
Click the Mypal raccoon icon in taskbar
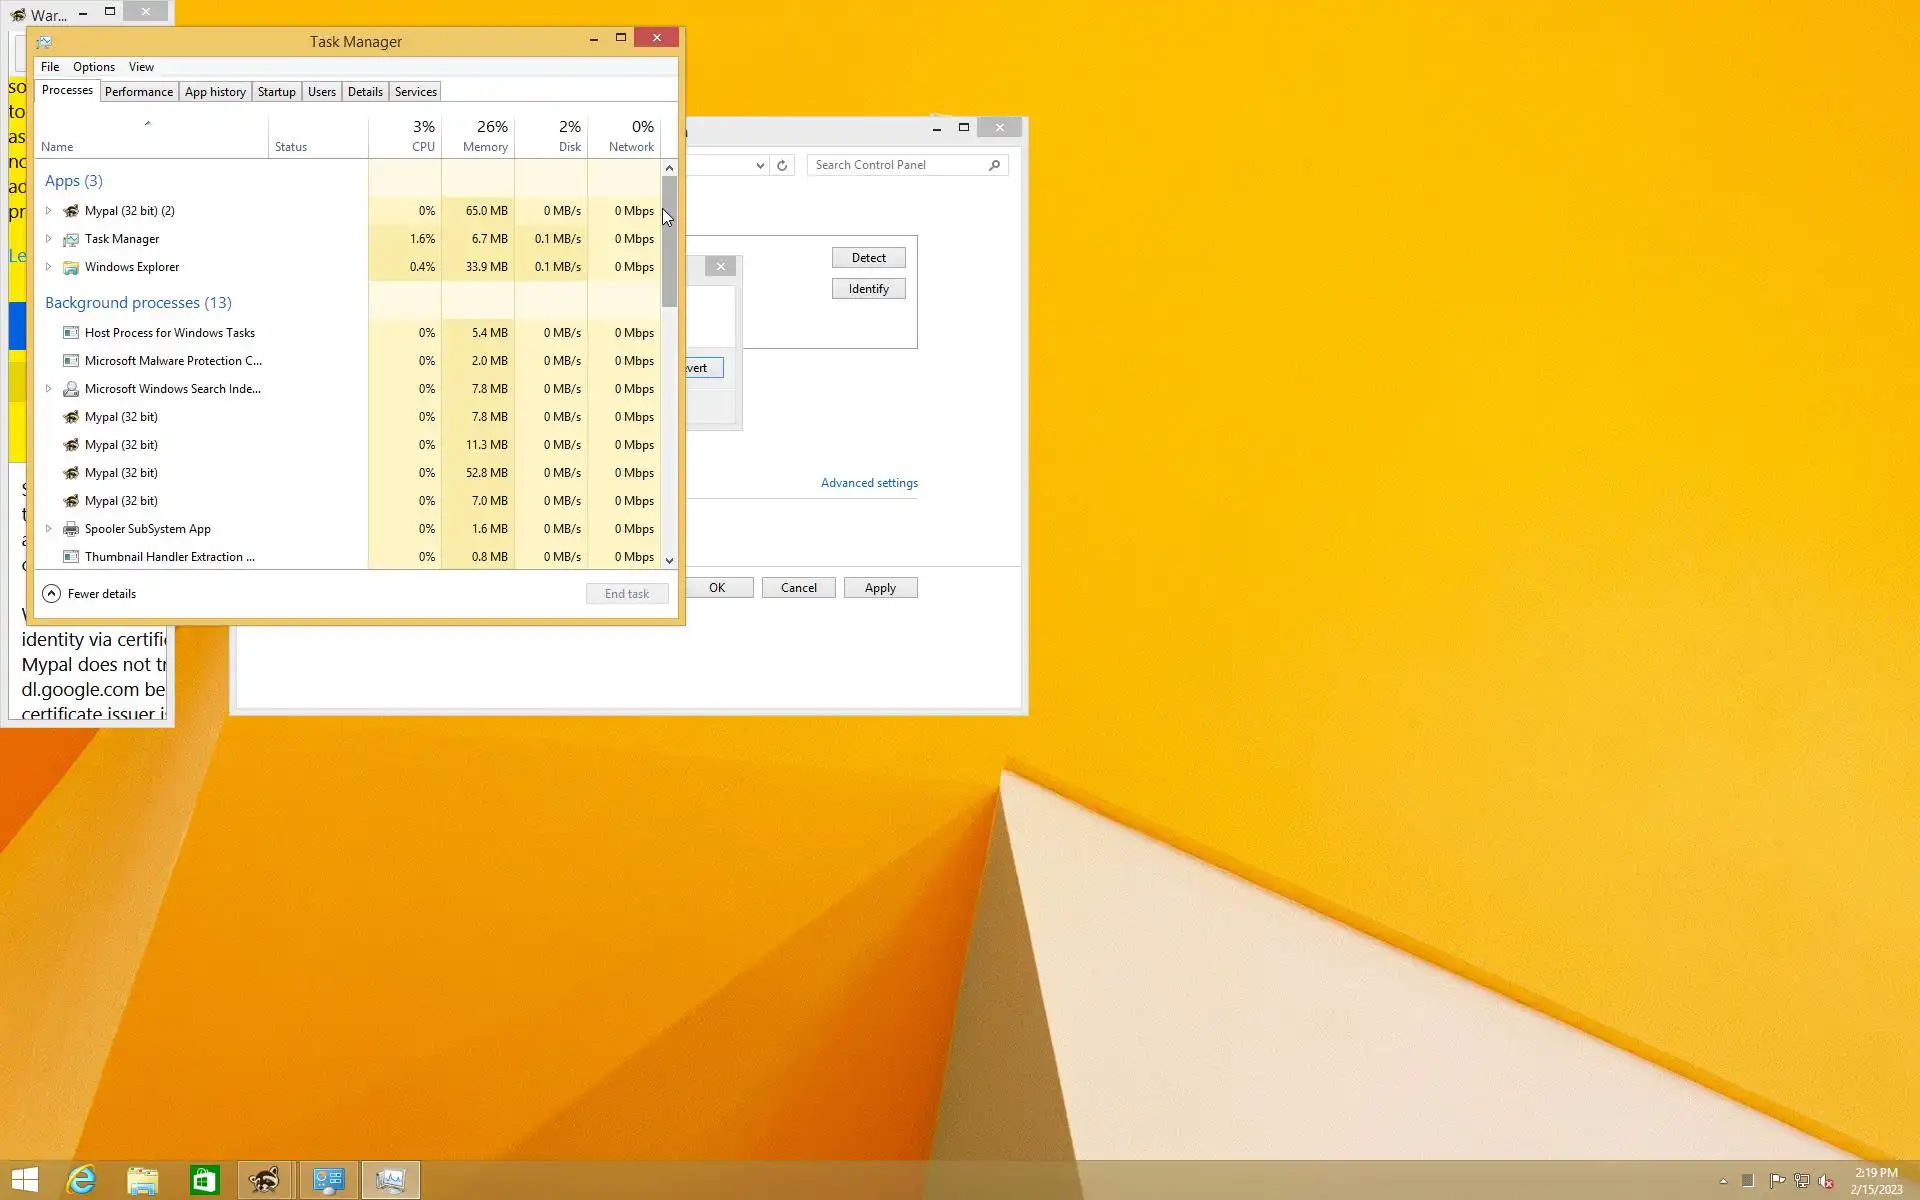265,1180
